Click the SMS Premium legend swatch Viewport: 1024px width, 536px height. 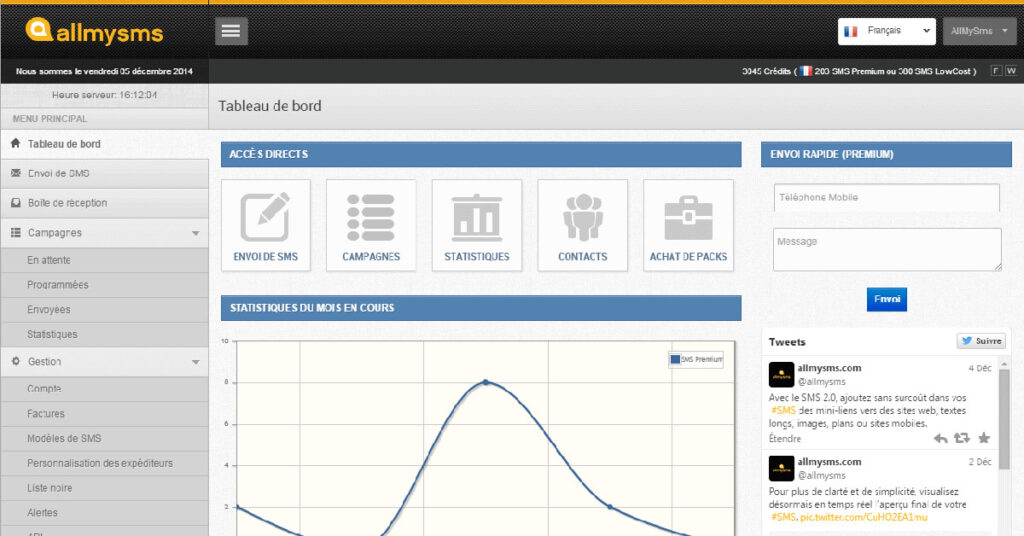point(675,359)
